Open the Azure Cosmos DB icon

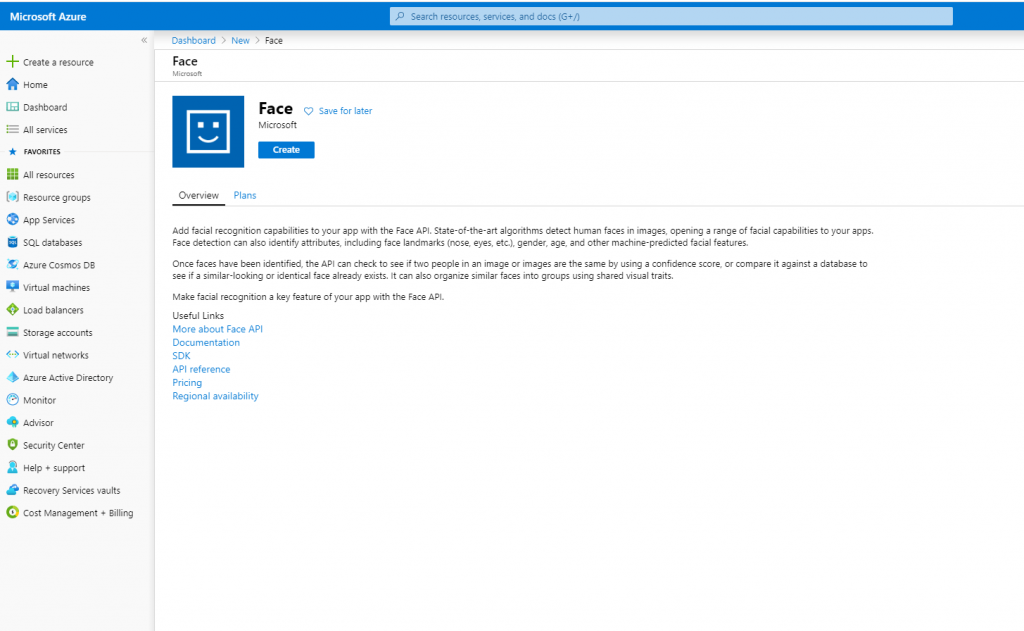click(12, 265)
